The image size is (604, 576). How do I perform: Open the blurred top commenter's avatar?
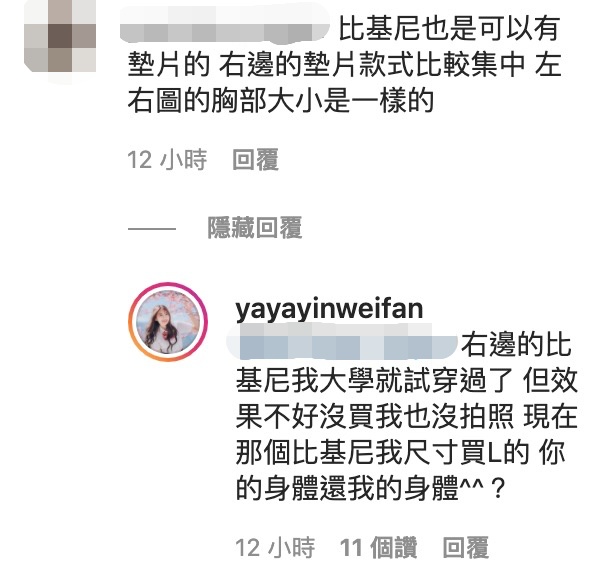pos(60,36)
